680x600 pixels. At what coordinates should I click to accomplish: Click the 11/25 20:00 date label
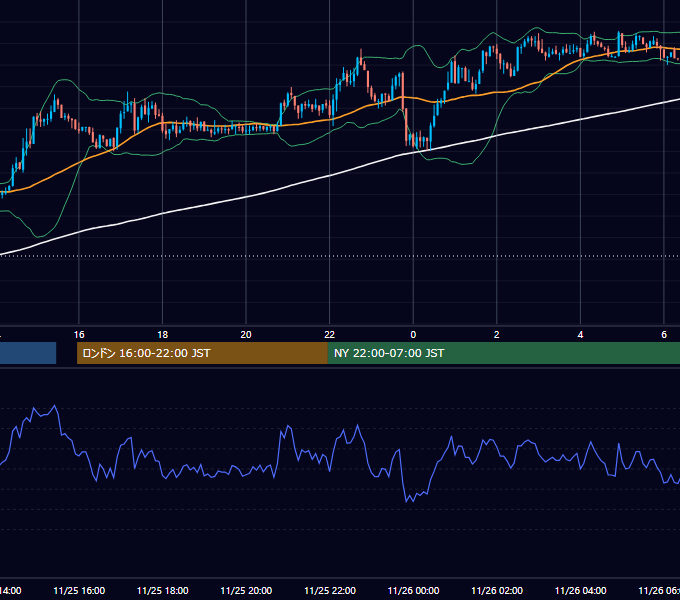pyautogui.click(x=246, y=591)
